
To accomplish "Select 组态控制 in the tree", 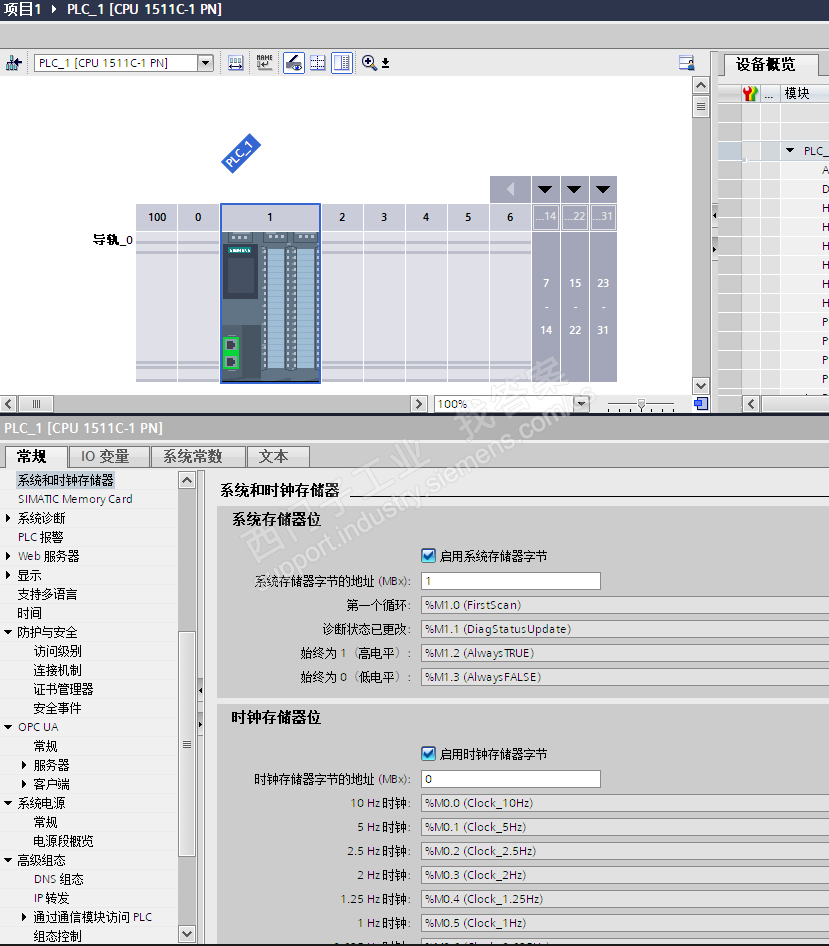I will [57, 936].
